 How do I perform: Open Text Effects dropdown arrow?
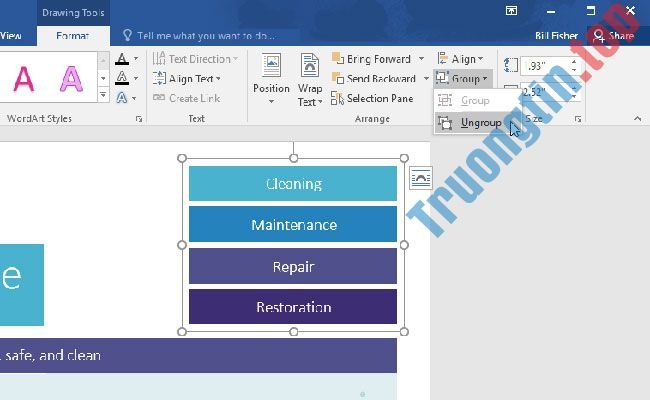[134, 98]
